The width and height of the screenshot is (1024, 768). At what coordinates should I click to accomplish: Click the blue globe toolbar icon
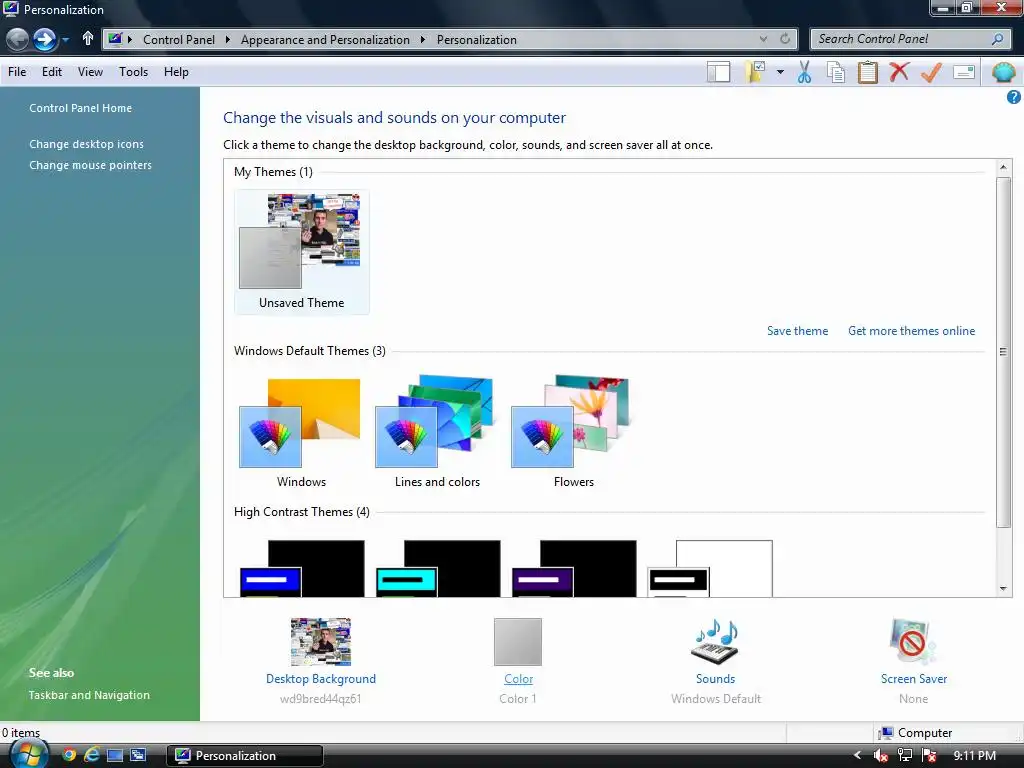click(x=1003, y=72)
